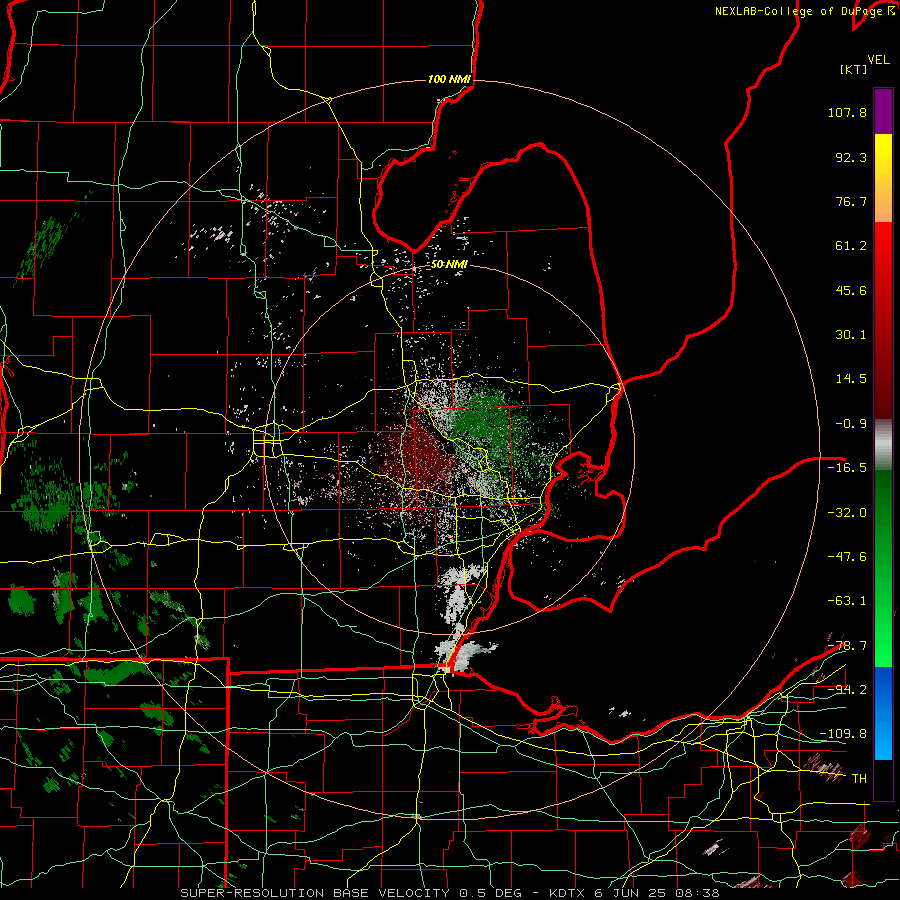Image resolution: width=900 pixels, height=900 pixels.
Task: Click the -47.6 velocity scale value
Action: 847,557
